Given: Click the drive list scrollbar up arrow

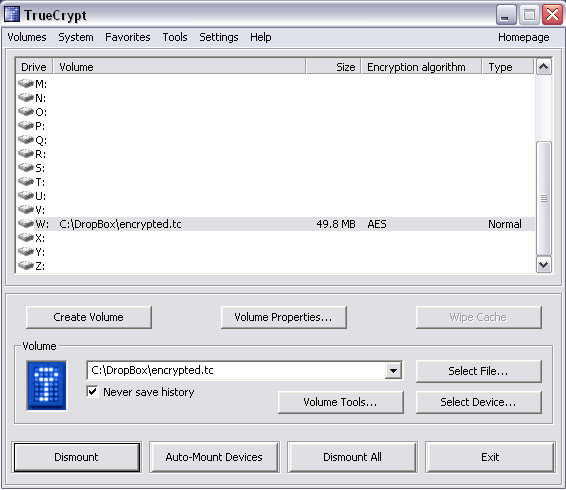Looking at the screenshot, I should (x=544, y=67).
